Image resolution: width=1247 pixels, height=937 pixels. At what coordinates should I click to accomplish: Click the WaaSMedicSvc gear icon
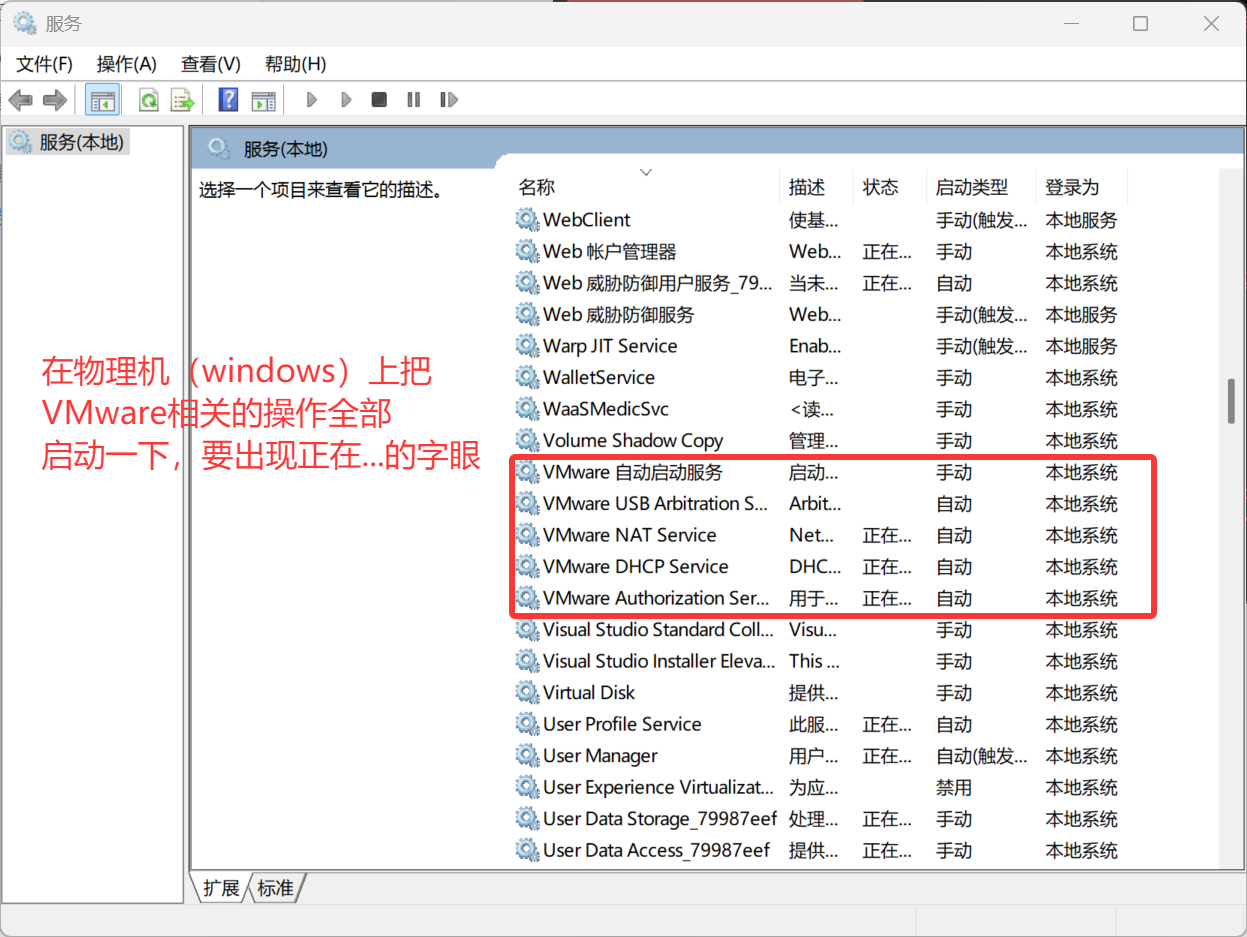tap(527, 409)
